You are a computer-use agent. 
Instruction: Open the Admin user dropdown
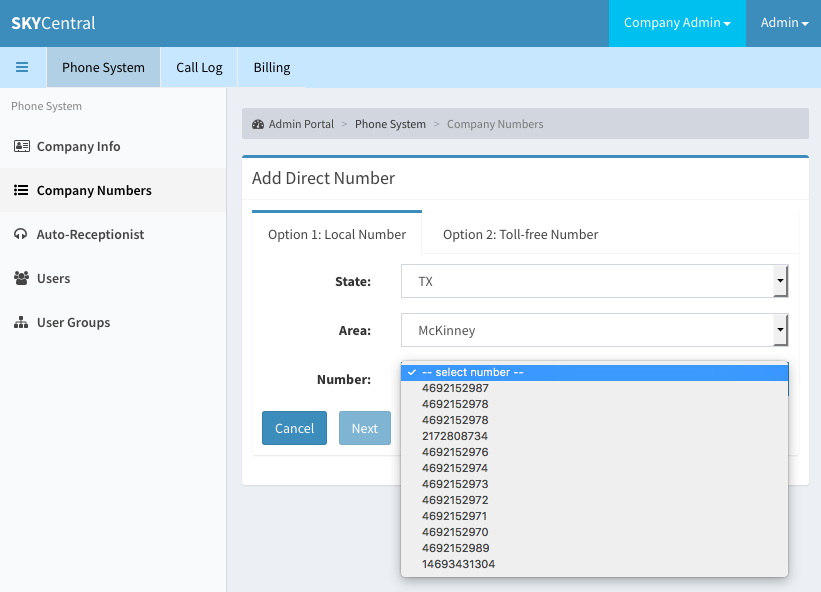point(784,23)
